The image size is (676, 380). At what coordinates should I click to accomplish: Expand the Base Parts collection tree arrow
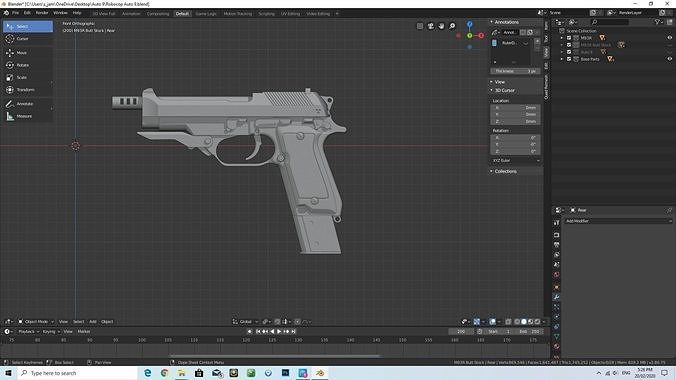pyautogui.click(x=562, y=59)
